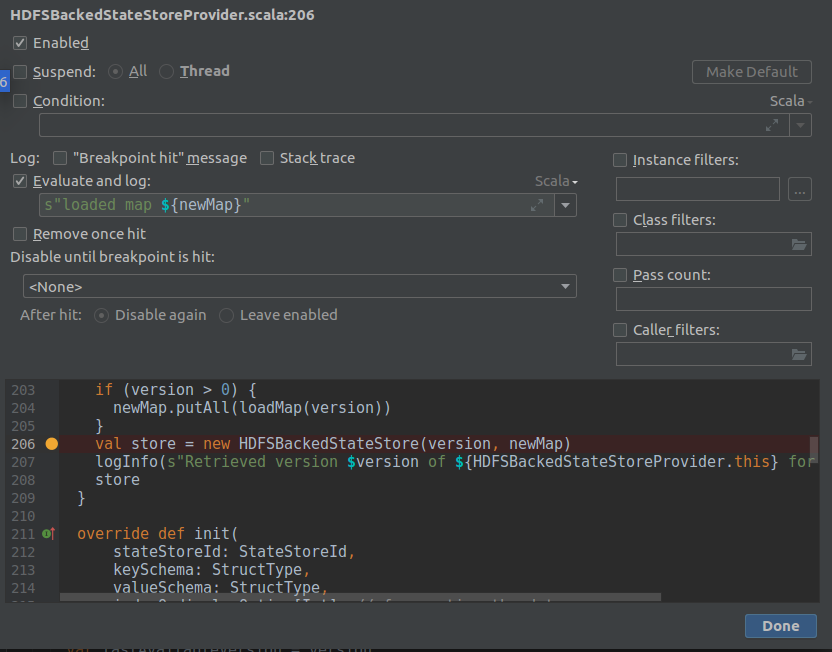Open the Evaluate and log history dropdown
The height and width of the screenshot is (652, 832).
tap(565, 205)
